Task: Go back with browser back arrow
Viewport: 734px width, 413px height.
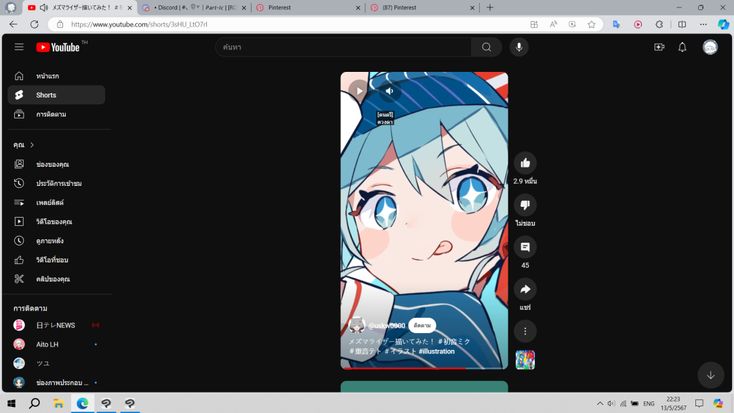Action: pyautogui.click(x=13, y=24)
